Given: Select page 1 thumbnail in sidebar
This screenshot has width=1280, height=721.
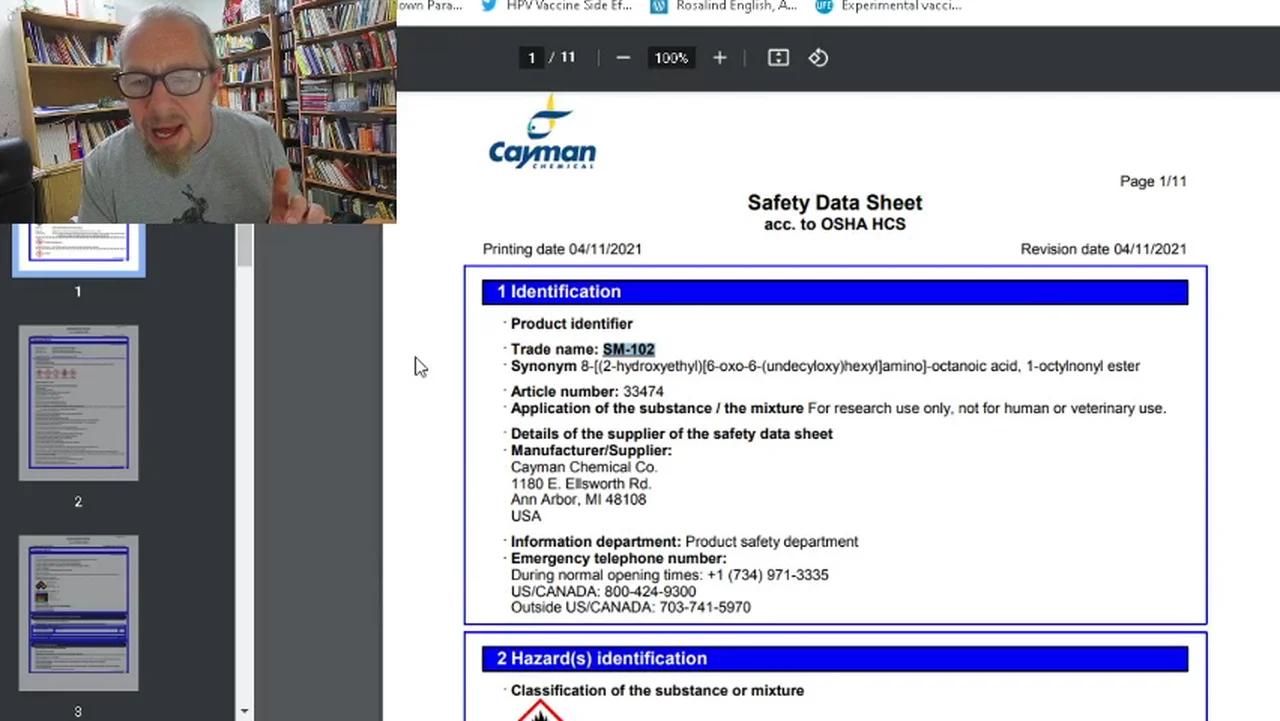Looking at the screenshot, I should (x=78, y=248).
